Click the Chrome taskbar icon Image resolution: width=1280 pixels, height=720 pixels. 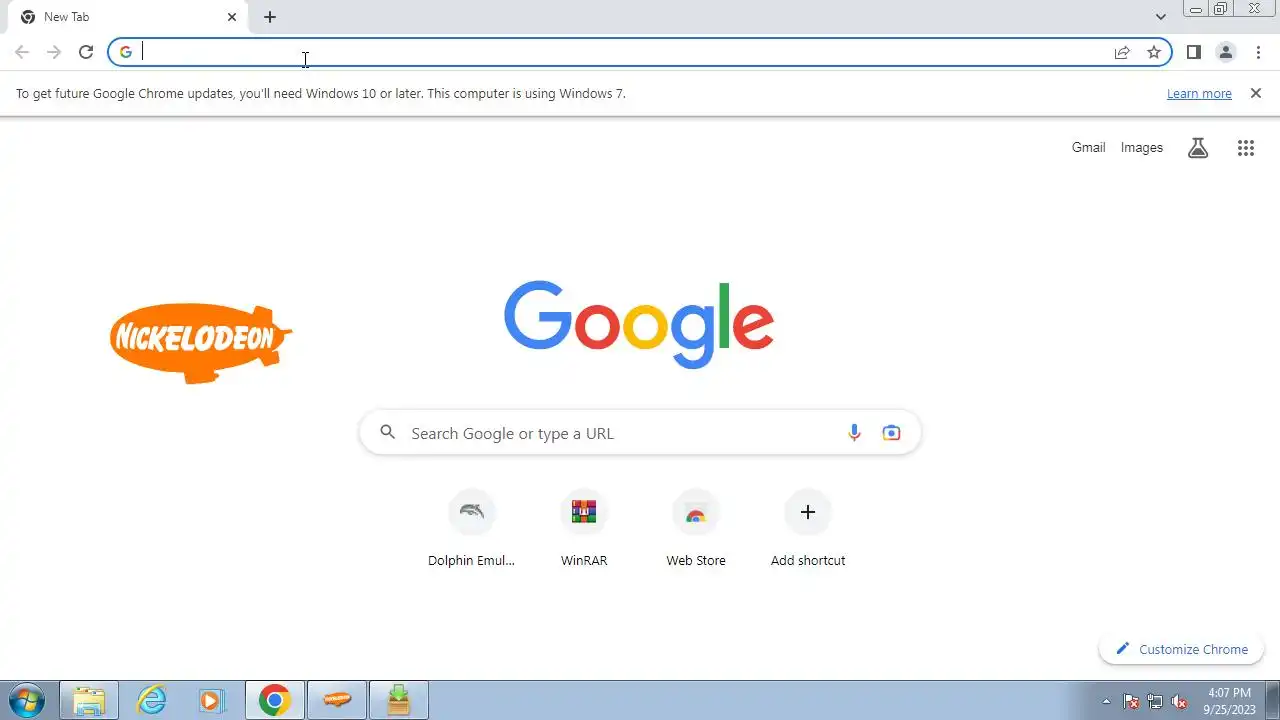[x=275, y=700]
